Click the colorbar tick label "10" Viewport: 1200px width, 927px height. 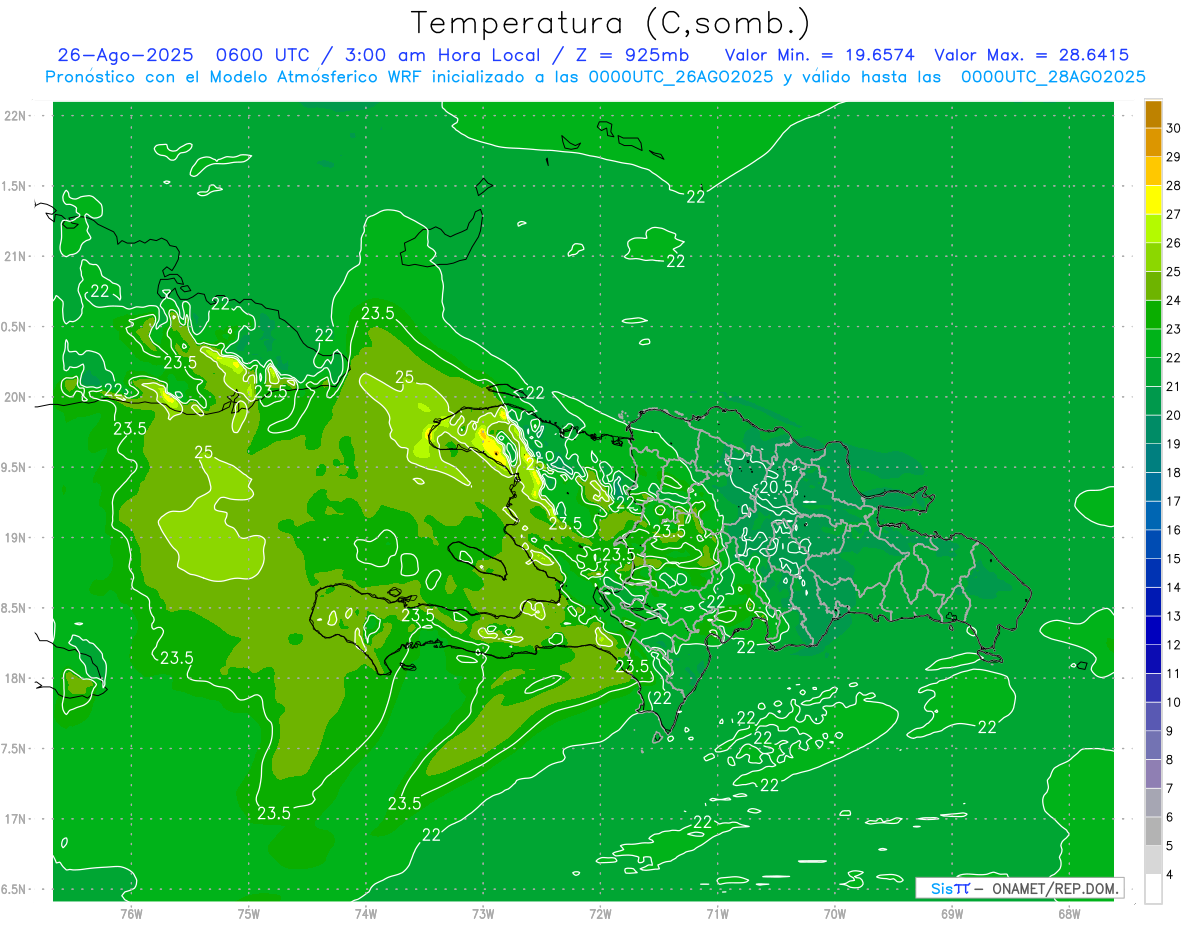click(x=1174, y=703)
